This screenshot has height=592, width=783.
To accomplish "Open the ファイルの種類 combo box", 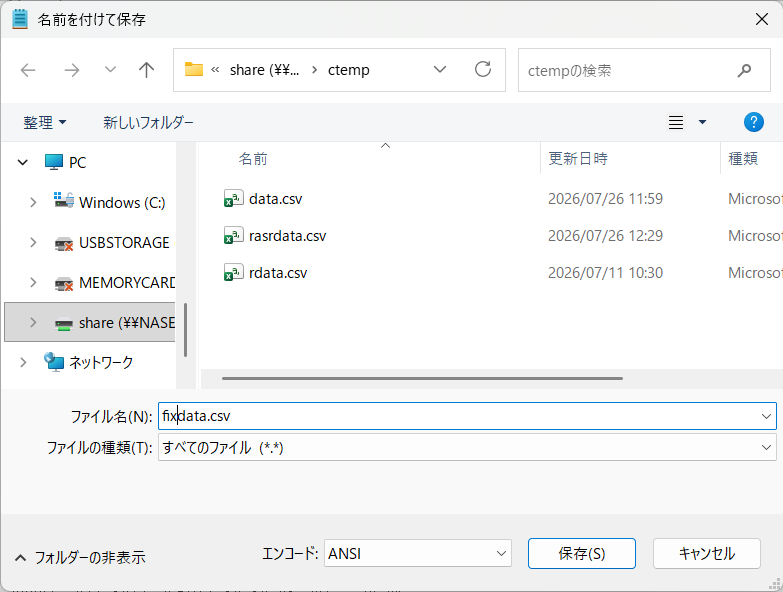I will 467,447.
